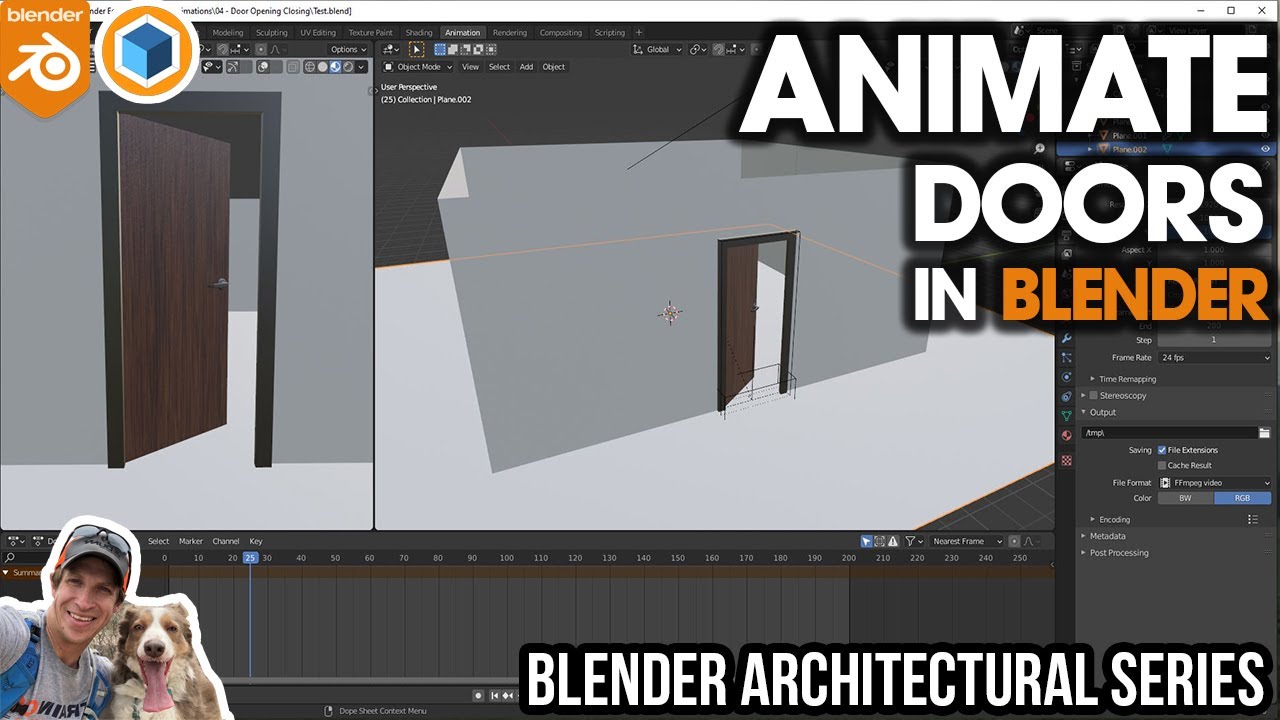Toggle overlays in left viewport header
The width and height of the screenshot is (1280, 720).
(264, 67)
